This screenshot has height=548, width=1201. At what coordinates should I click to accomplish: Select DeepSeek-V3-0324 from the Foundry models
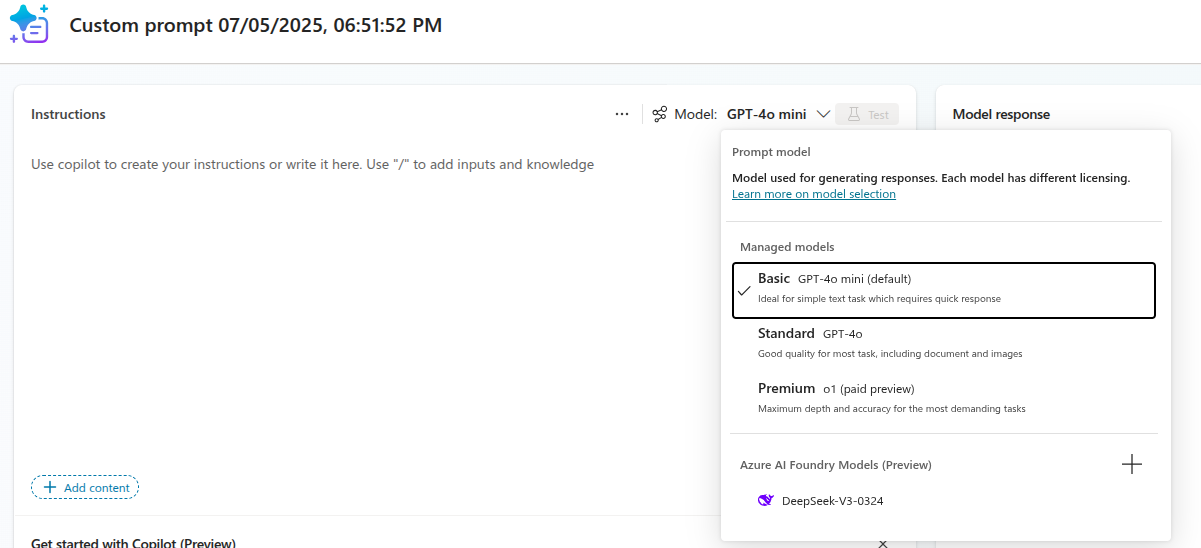click(x=832, y=501)
